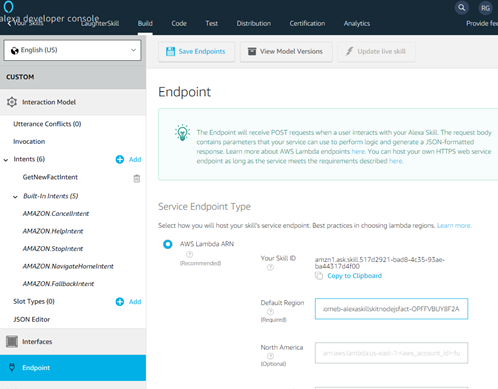Click the View Model Versions button
The height and width of the screenshot is (389, 498).
286,52
